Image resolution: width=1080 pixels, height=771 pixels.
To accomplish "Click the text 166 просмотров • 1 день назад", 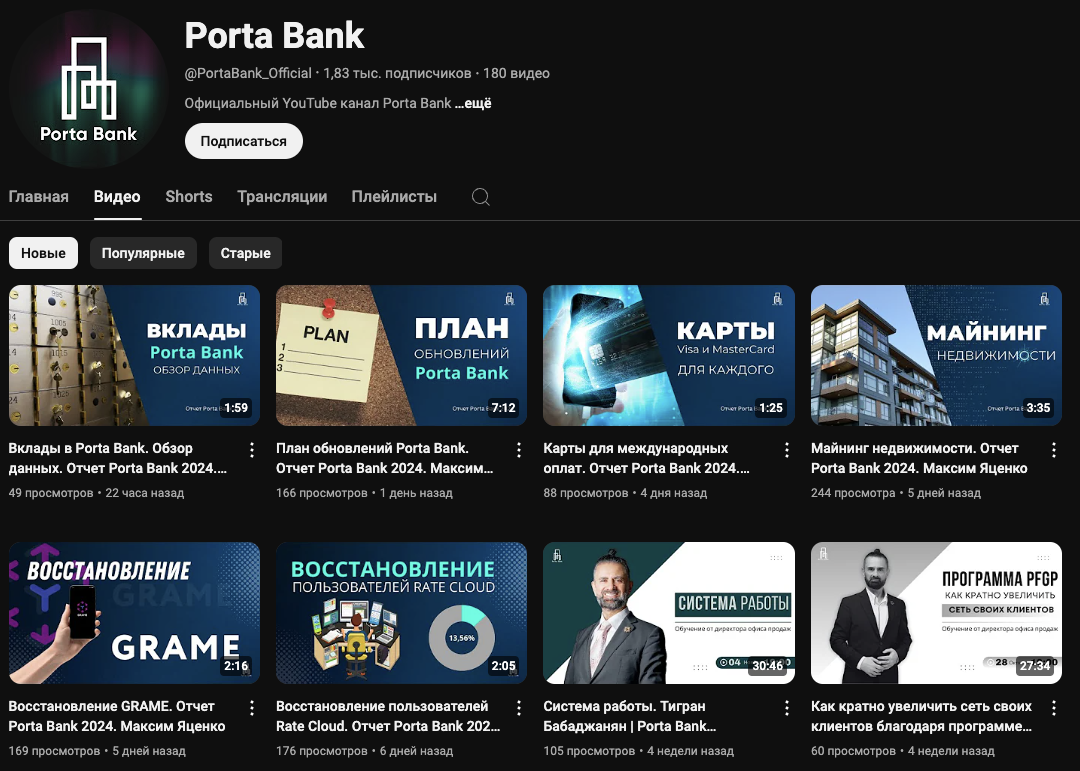I will [364, 493].
